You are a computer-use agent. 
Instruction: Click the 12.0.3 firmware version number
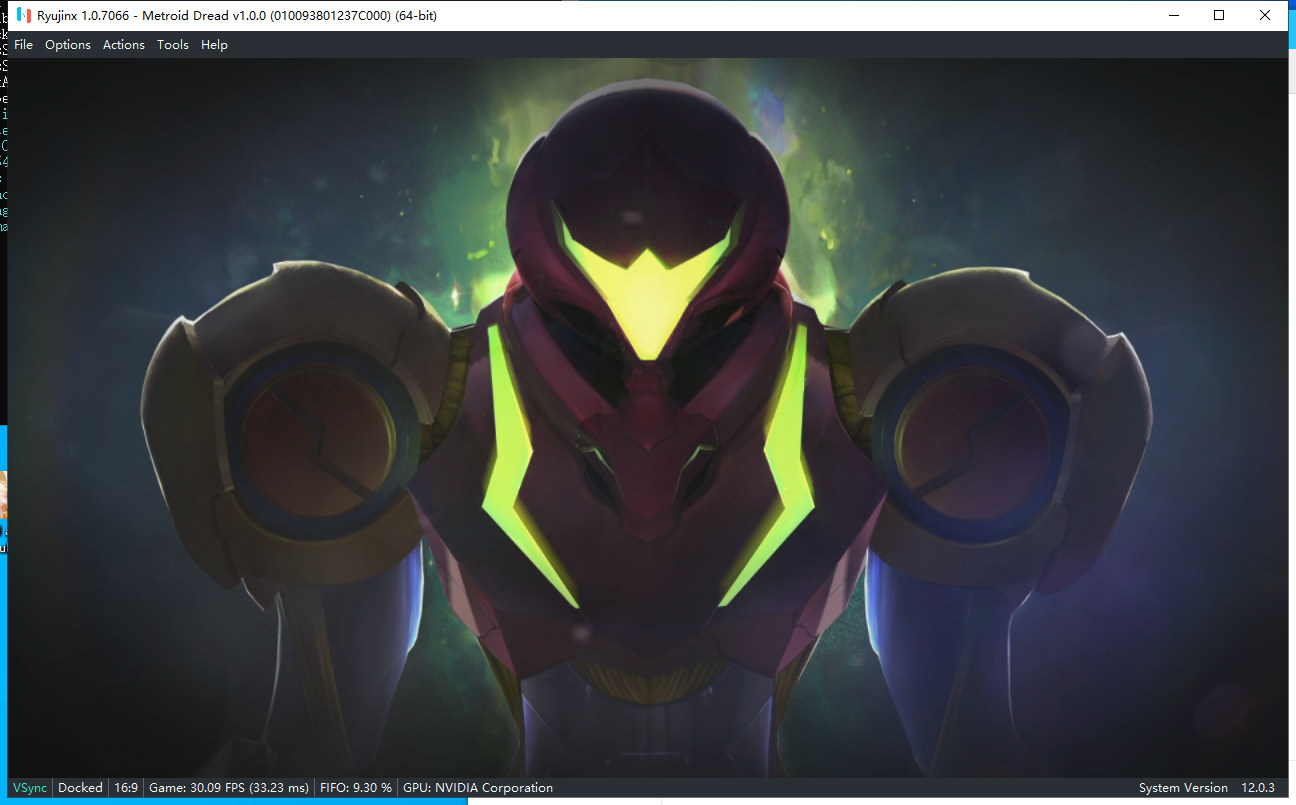tap(1258, 788)
